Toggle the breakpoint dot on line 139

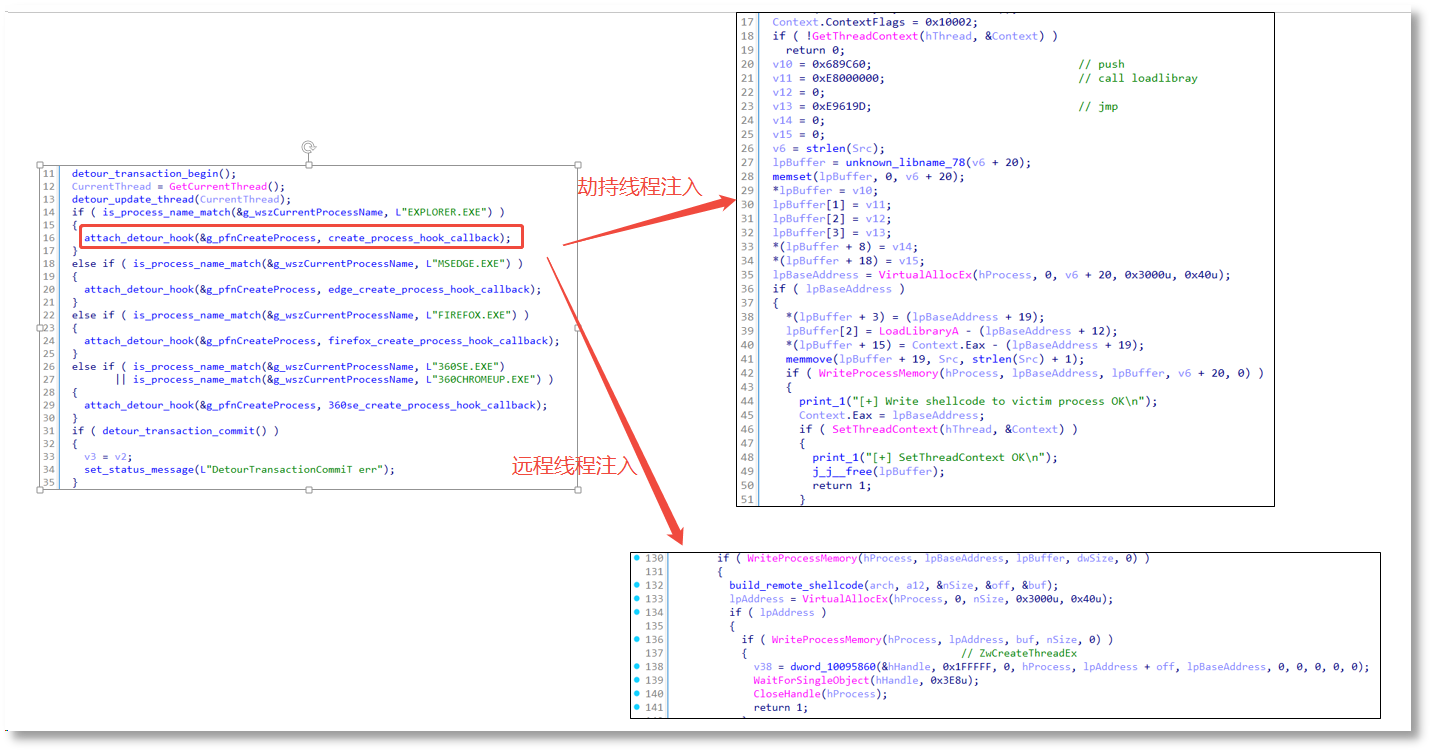click(636, 680)
